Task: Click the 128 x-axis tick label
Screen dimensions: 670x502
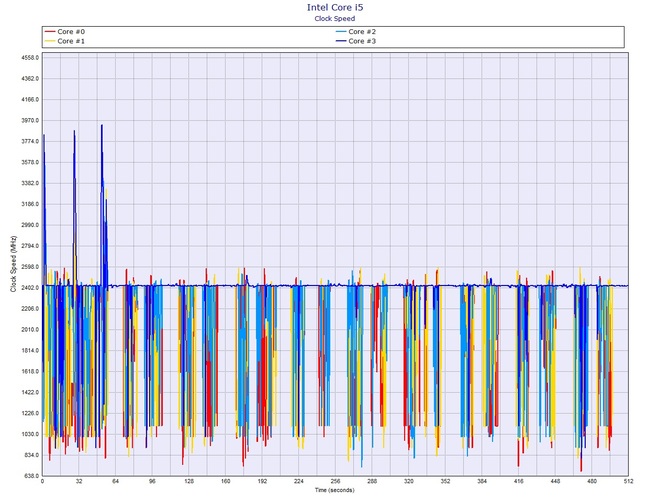Action: coord(189,481)
